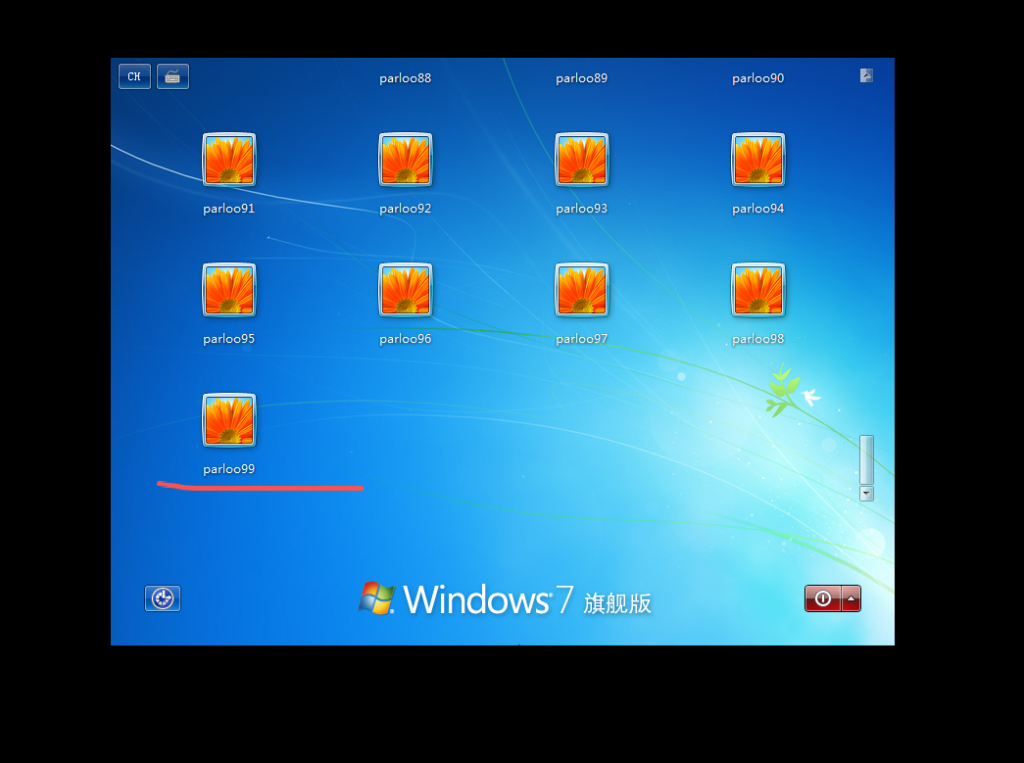This screenshot has height=763, width=1024.
Task: Click the parloo97 flower avatar
Action: [581, 290]
